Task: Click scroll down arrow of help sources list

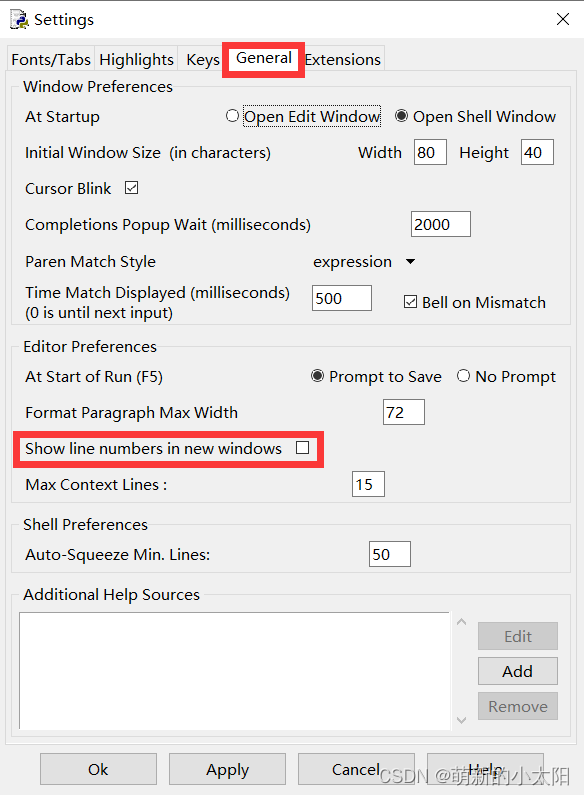Action: click(x=461, y=720)
